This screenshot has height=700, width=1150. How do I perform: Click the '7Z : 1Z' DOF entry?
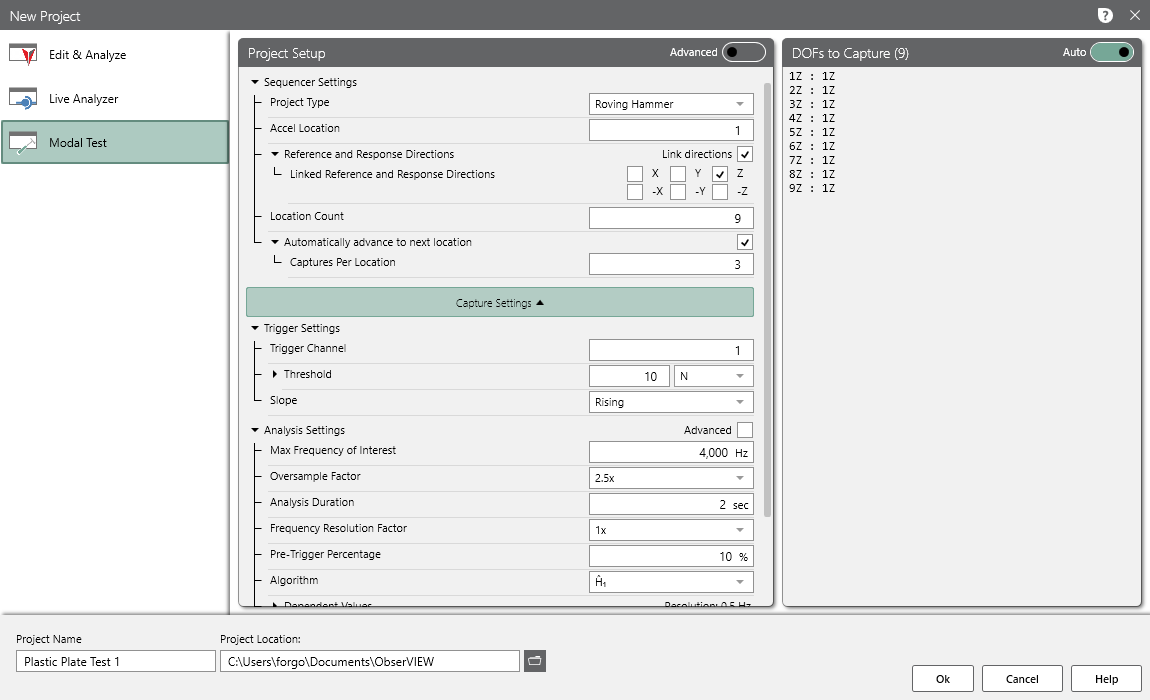click(812, 160)
